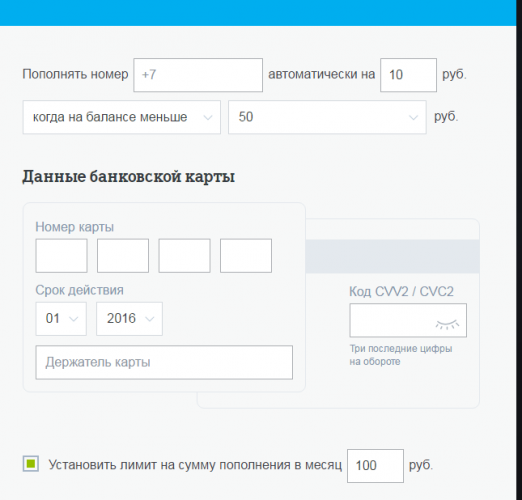
Task: Select the third card number box
Action: coord(184,256)
